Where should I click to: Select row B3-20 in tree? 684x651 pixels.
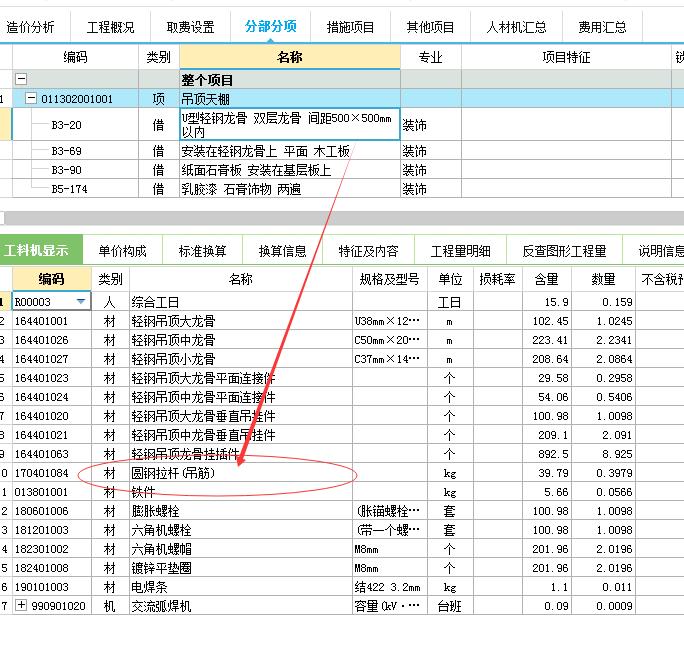pyautogui.click(x=66, y=125)
